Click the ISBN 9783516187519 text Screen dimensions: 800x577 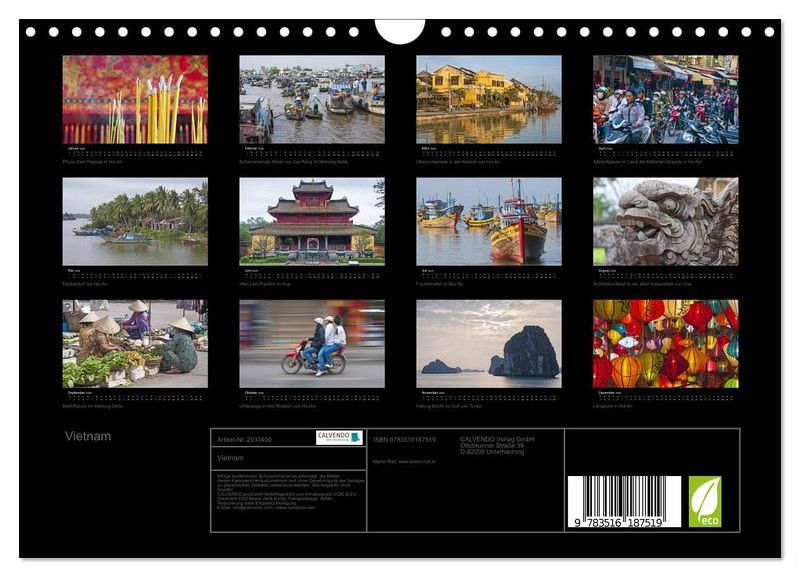(x=404, y=439)
